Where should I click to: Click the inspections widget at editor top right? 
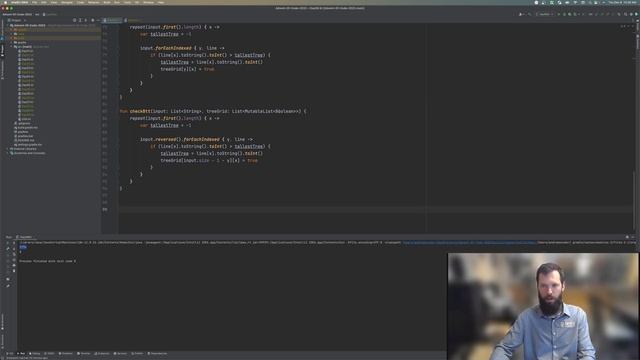(x=628, y=27)
